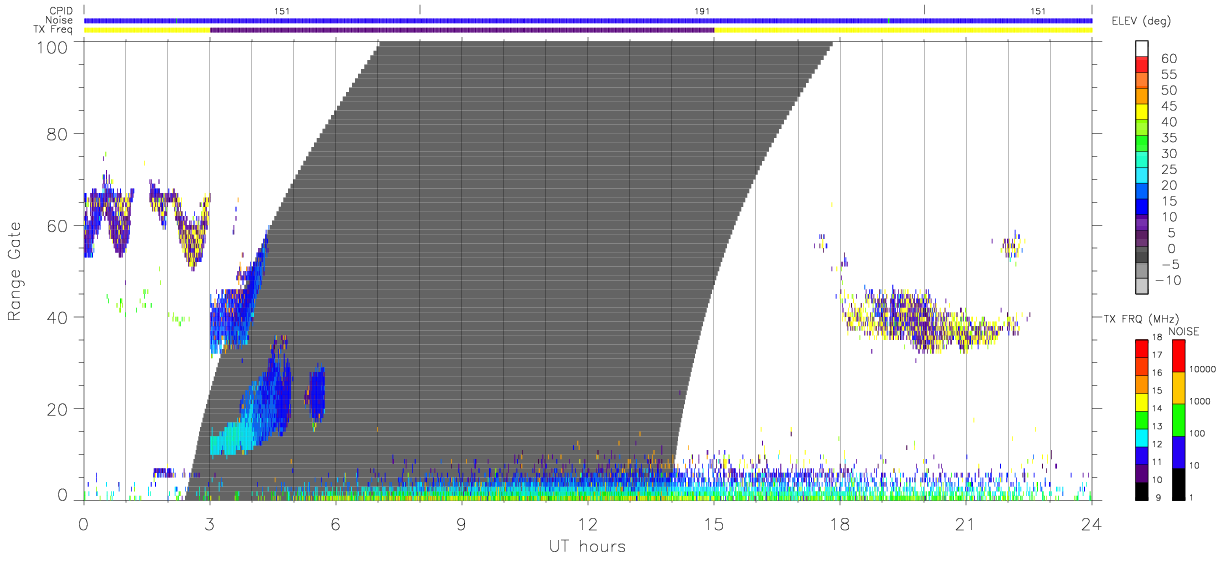Click the blue Noise strip above the plot
The image size is (1228, 567).
coord(588,20)
